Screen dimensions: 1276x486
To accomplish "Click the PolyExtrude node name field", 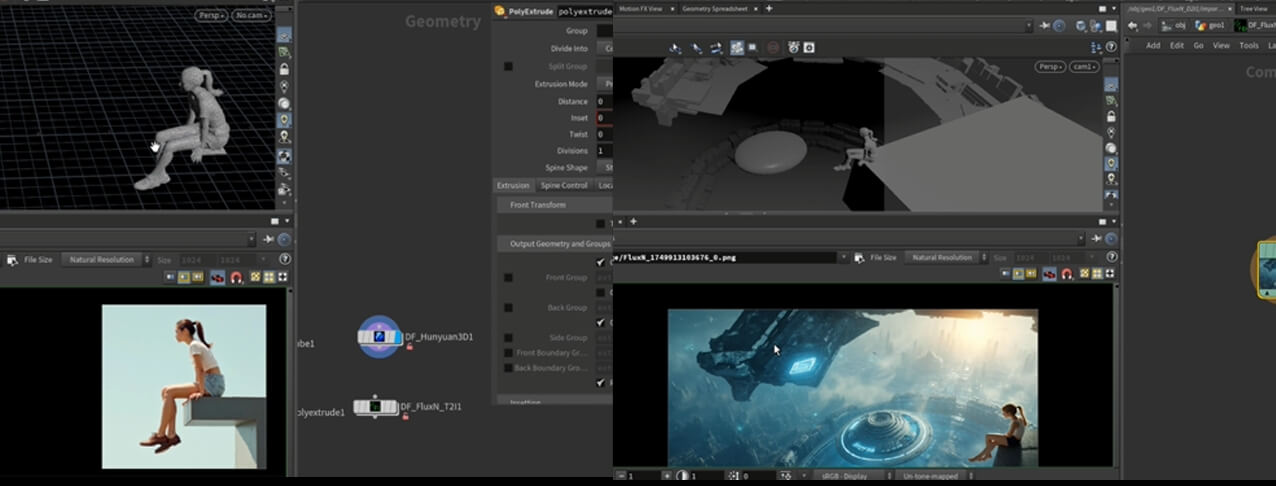I will tap(584, 11).
